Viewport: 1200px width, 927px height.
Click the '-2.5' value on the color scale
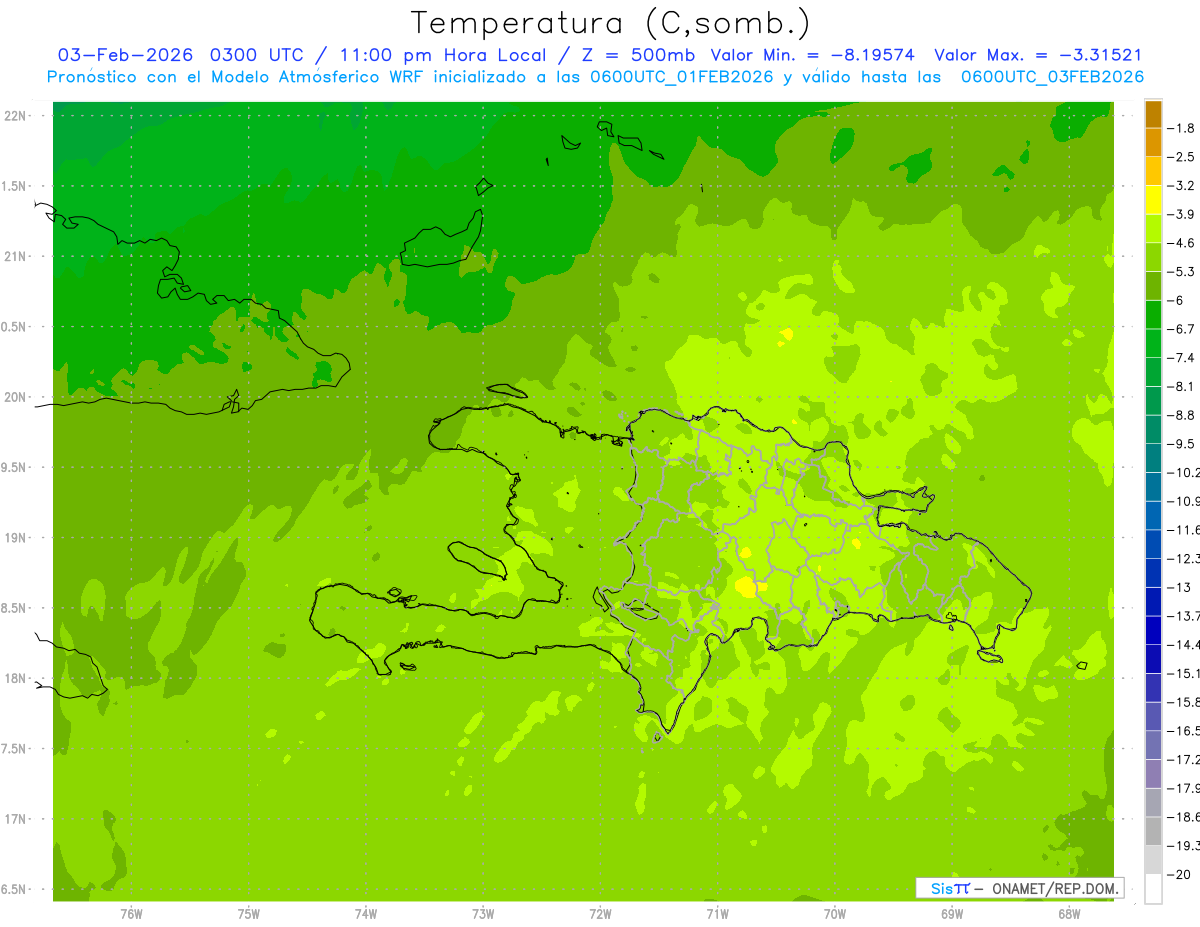(1182, 157)
